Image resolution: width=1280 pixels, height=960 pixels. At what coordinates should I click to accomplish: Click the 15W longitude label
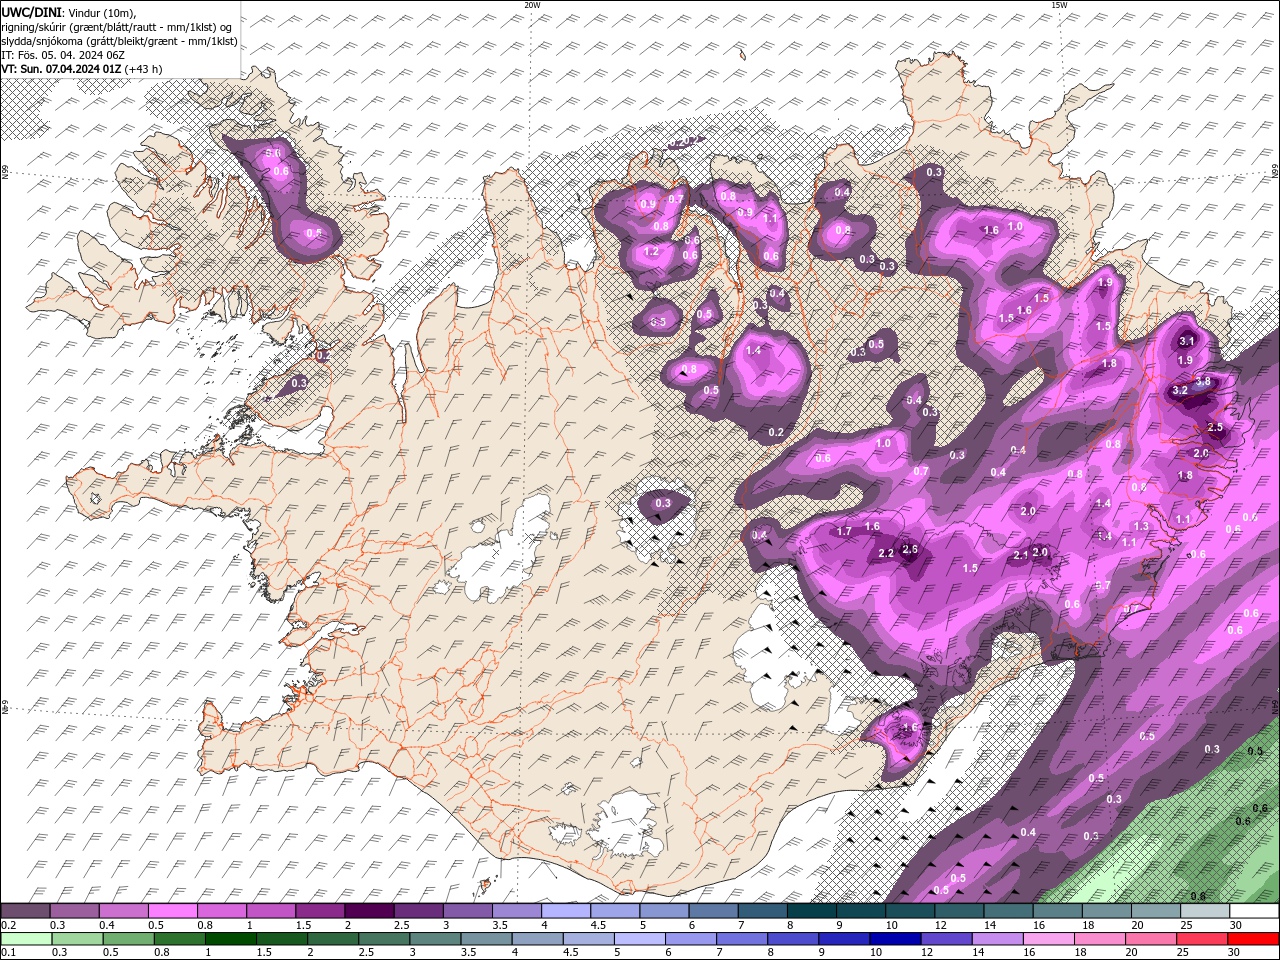click(1059, 5)
